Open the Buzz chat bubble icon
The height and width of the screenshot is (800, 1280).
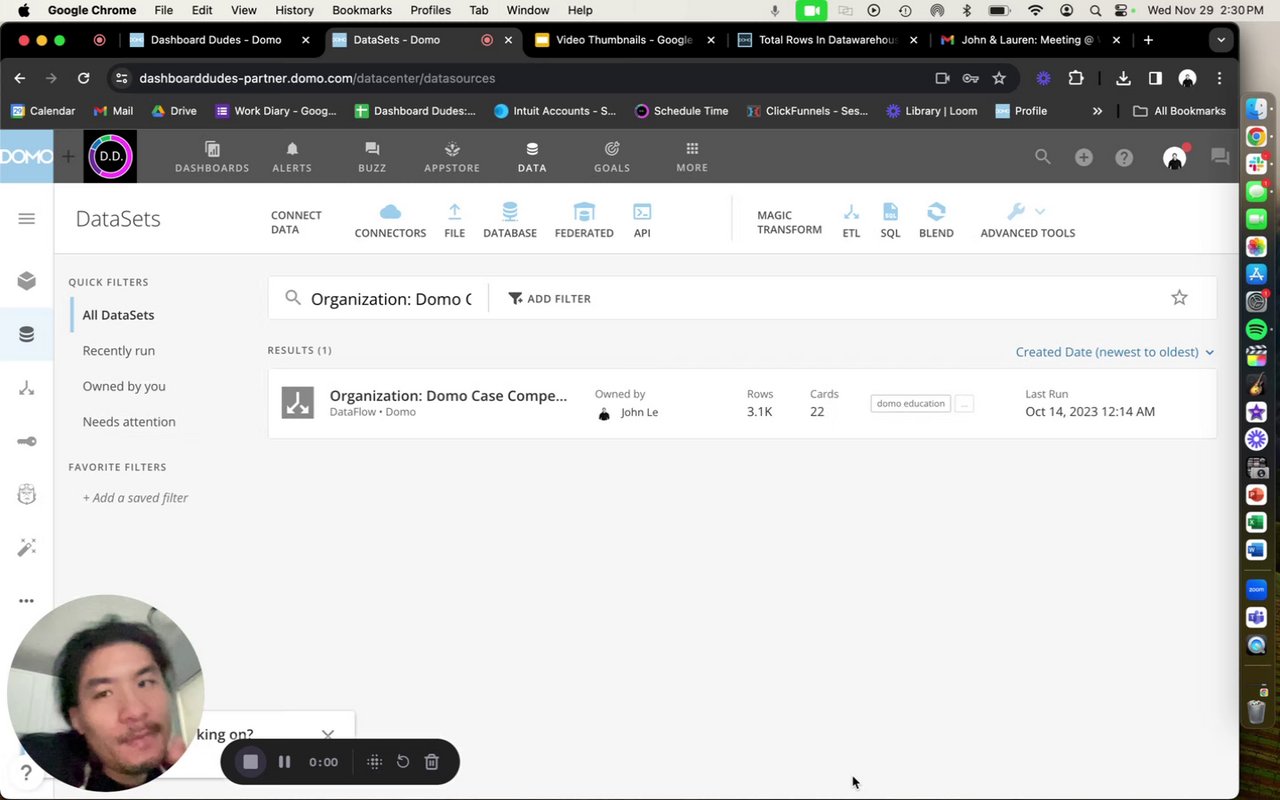click(x=1220, y=157)
